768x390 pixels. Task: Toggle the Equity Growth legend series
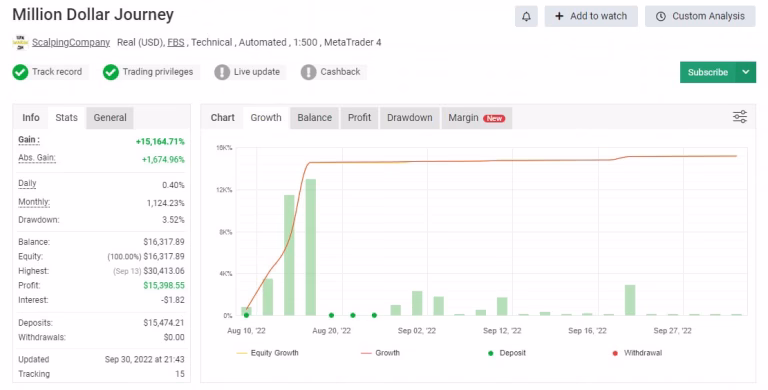click(x=267, y=353)
